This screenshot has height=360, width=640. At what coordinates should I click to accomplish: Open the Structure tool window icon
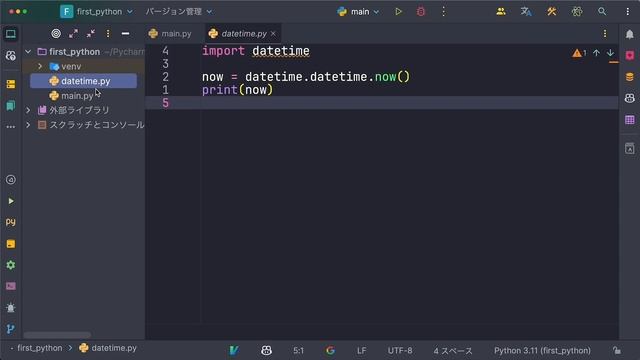[x=11, y=84]
